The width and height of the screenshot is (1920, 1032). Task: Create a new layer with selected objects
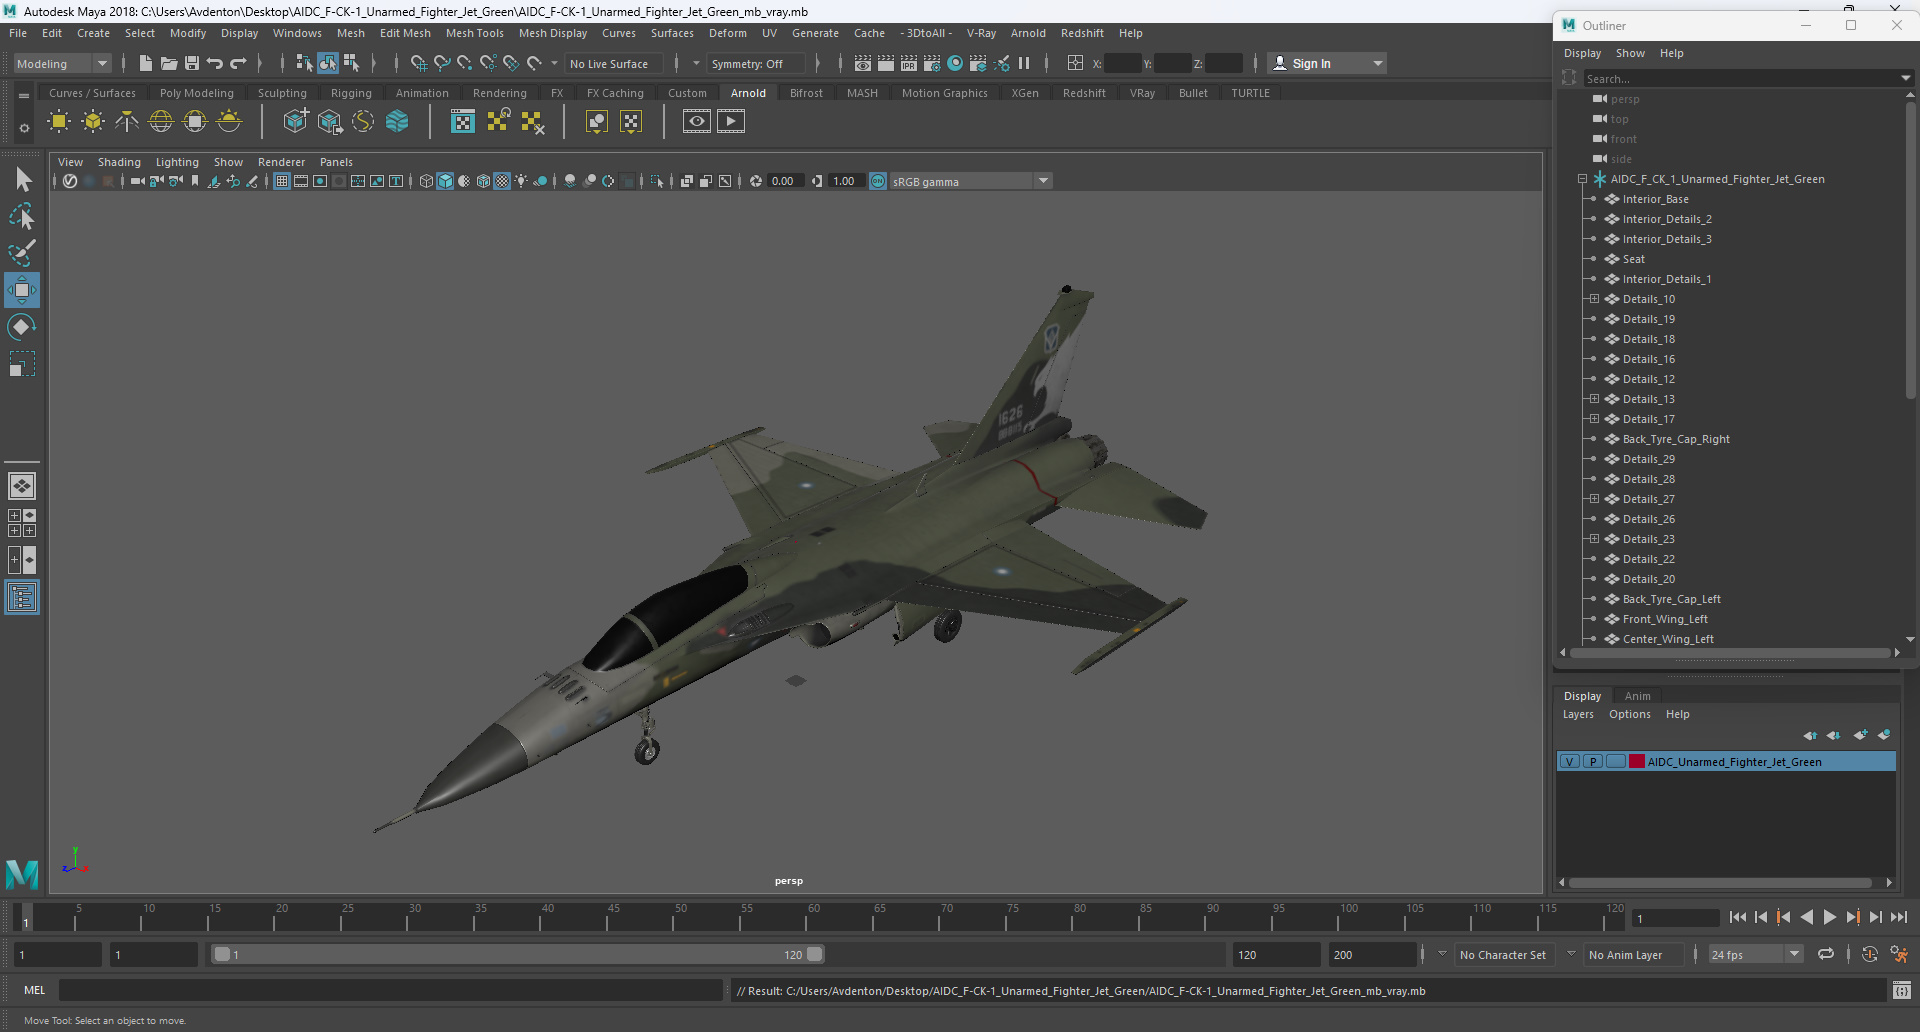[x=1884, y=735]
